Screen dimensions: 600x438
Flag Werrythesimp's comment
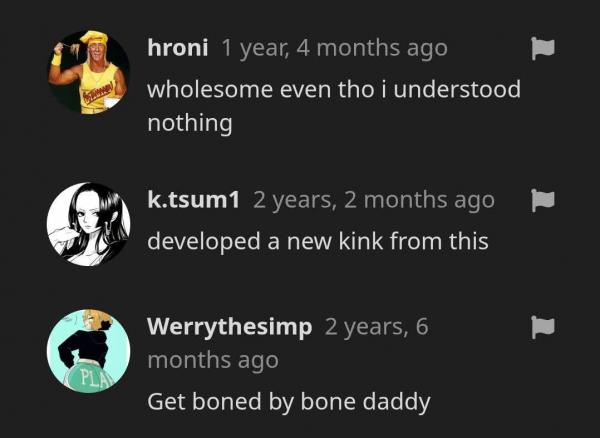(x=543, y=327)
